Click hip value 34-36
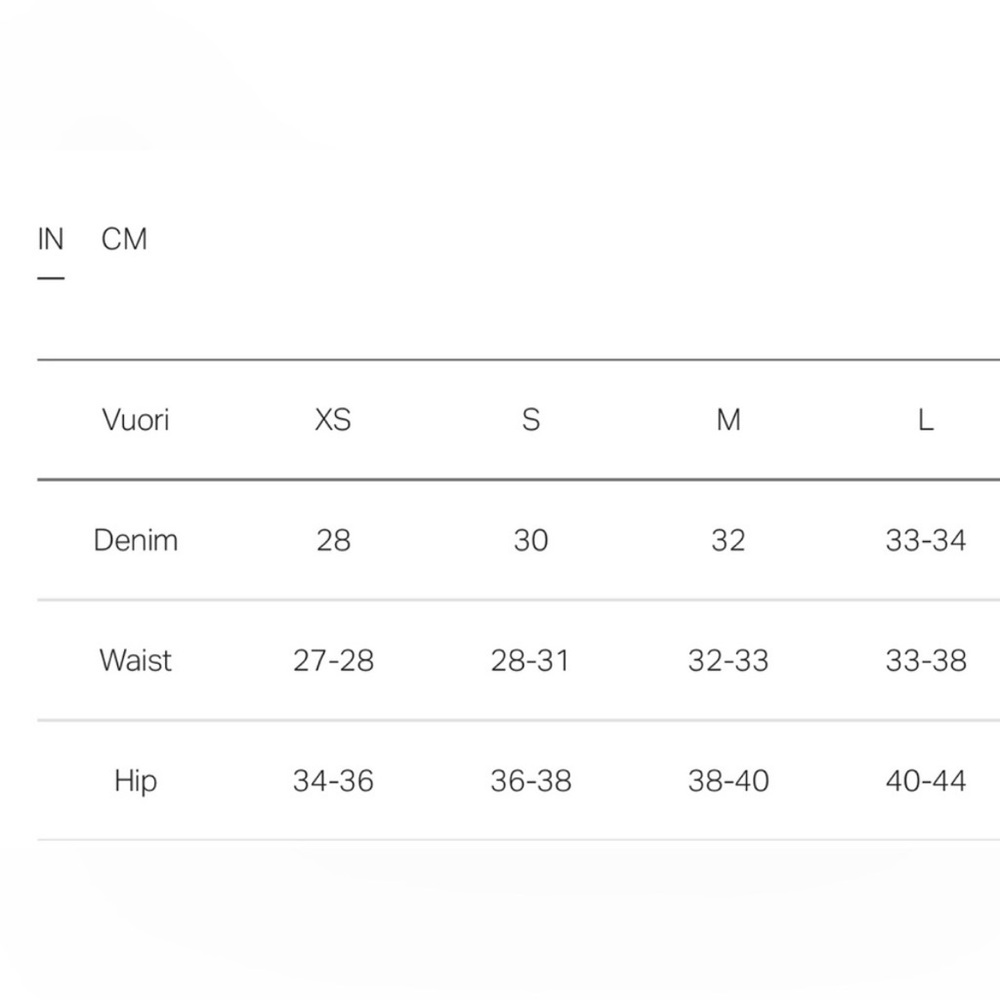1000x1000 pixels. pos(333,781)
